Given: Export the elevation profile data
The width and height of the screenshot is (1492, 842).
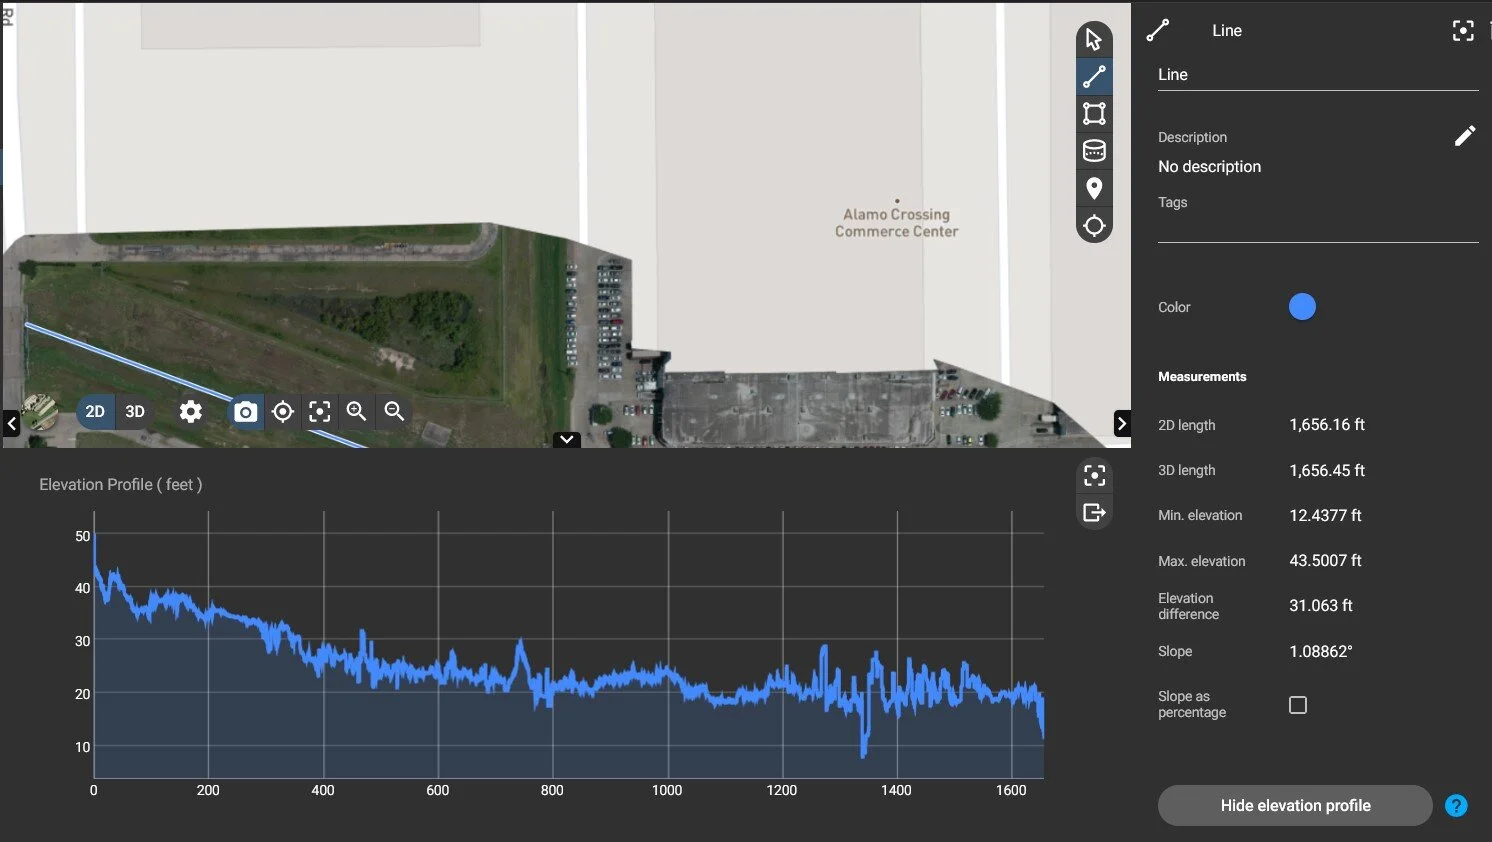Looking at the screenshot, I should (x=1094, y=511).
